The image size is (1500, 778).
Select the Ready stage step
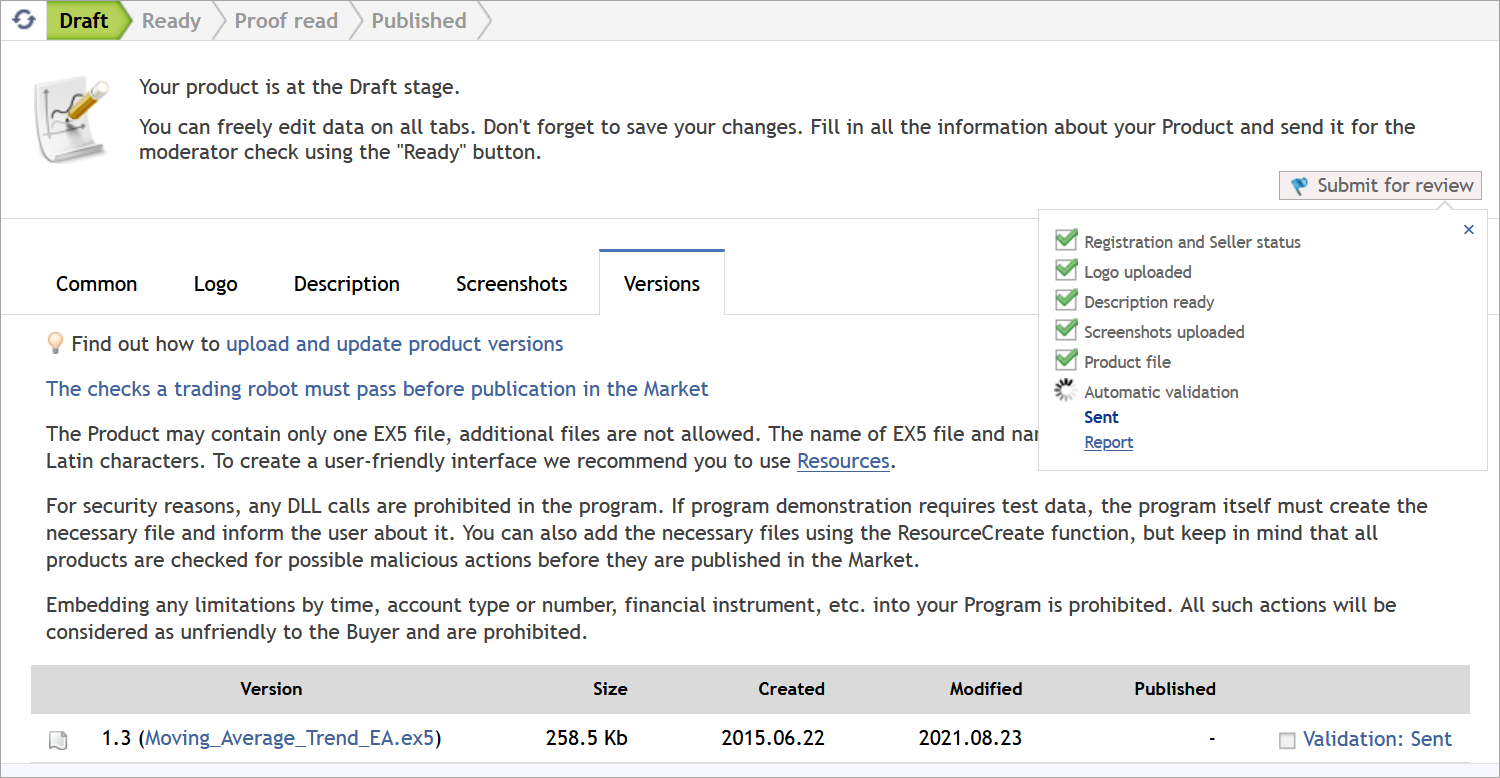point(171,21)
